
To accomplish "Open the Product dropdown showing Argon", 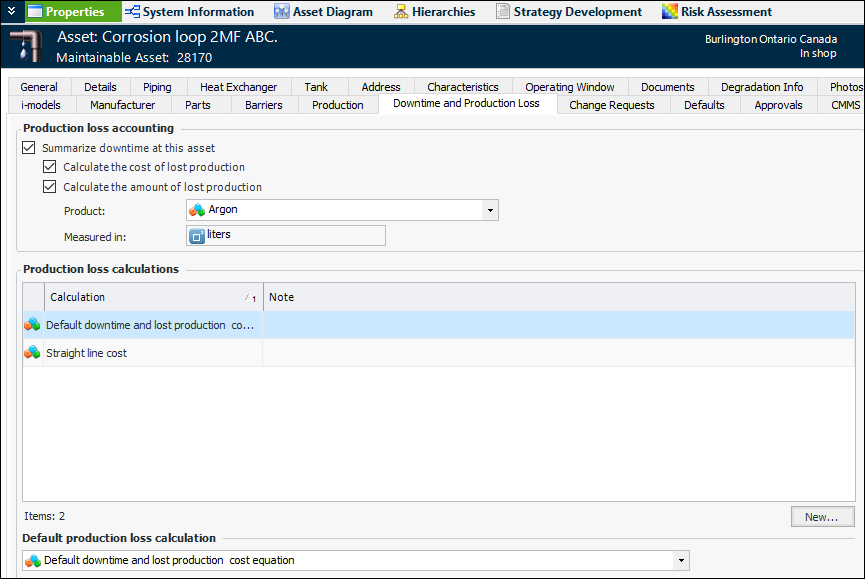I will point(489,210).
